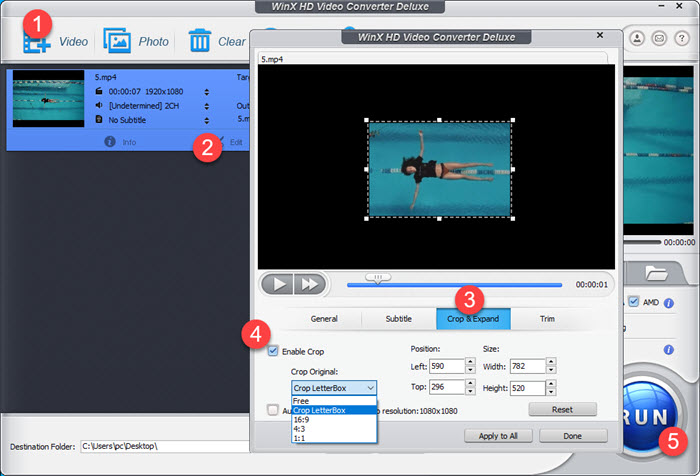The height and width of the screenshot is (476, 700).
Task: Switch to the Trim tab
Action: [547, 319]
